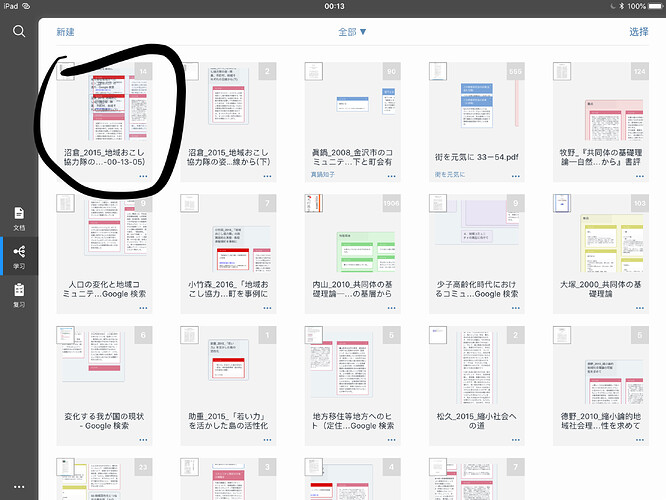This screenshot has height=500, width=666.
Task: Click the page count badge 124
Action: click(x=640, y=71)
